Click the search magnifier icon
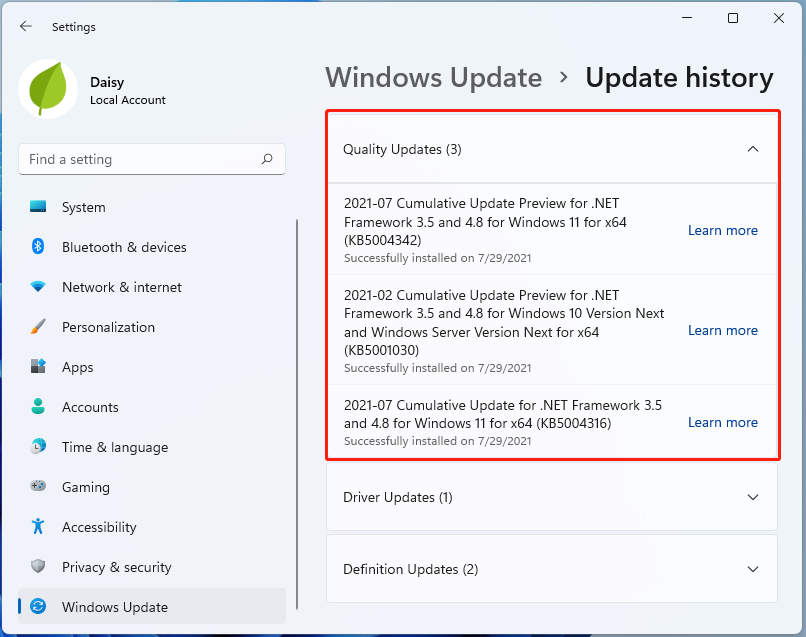This screenshot has width=806, height=637. (x=267, y=159)
